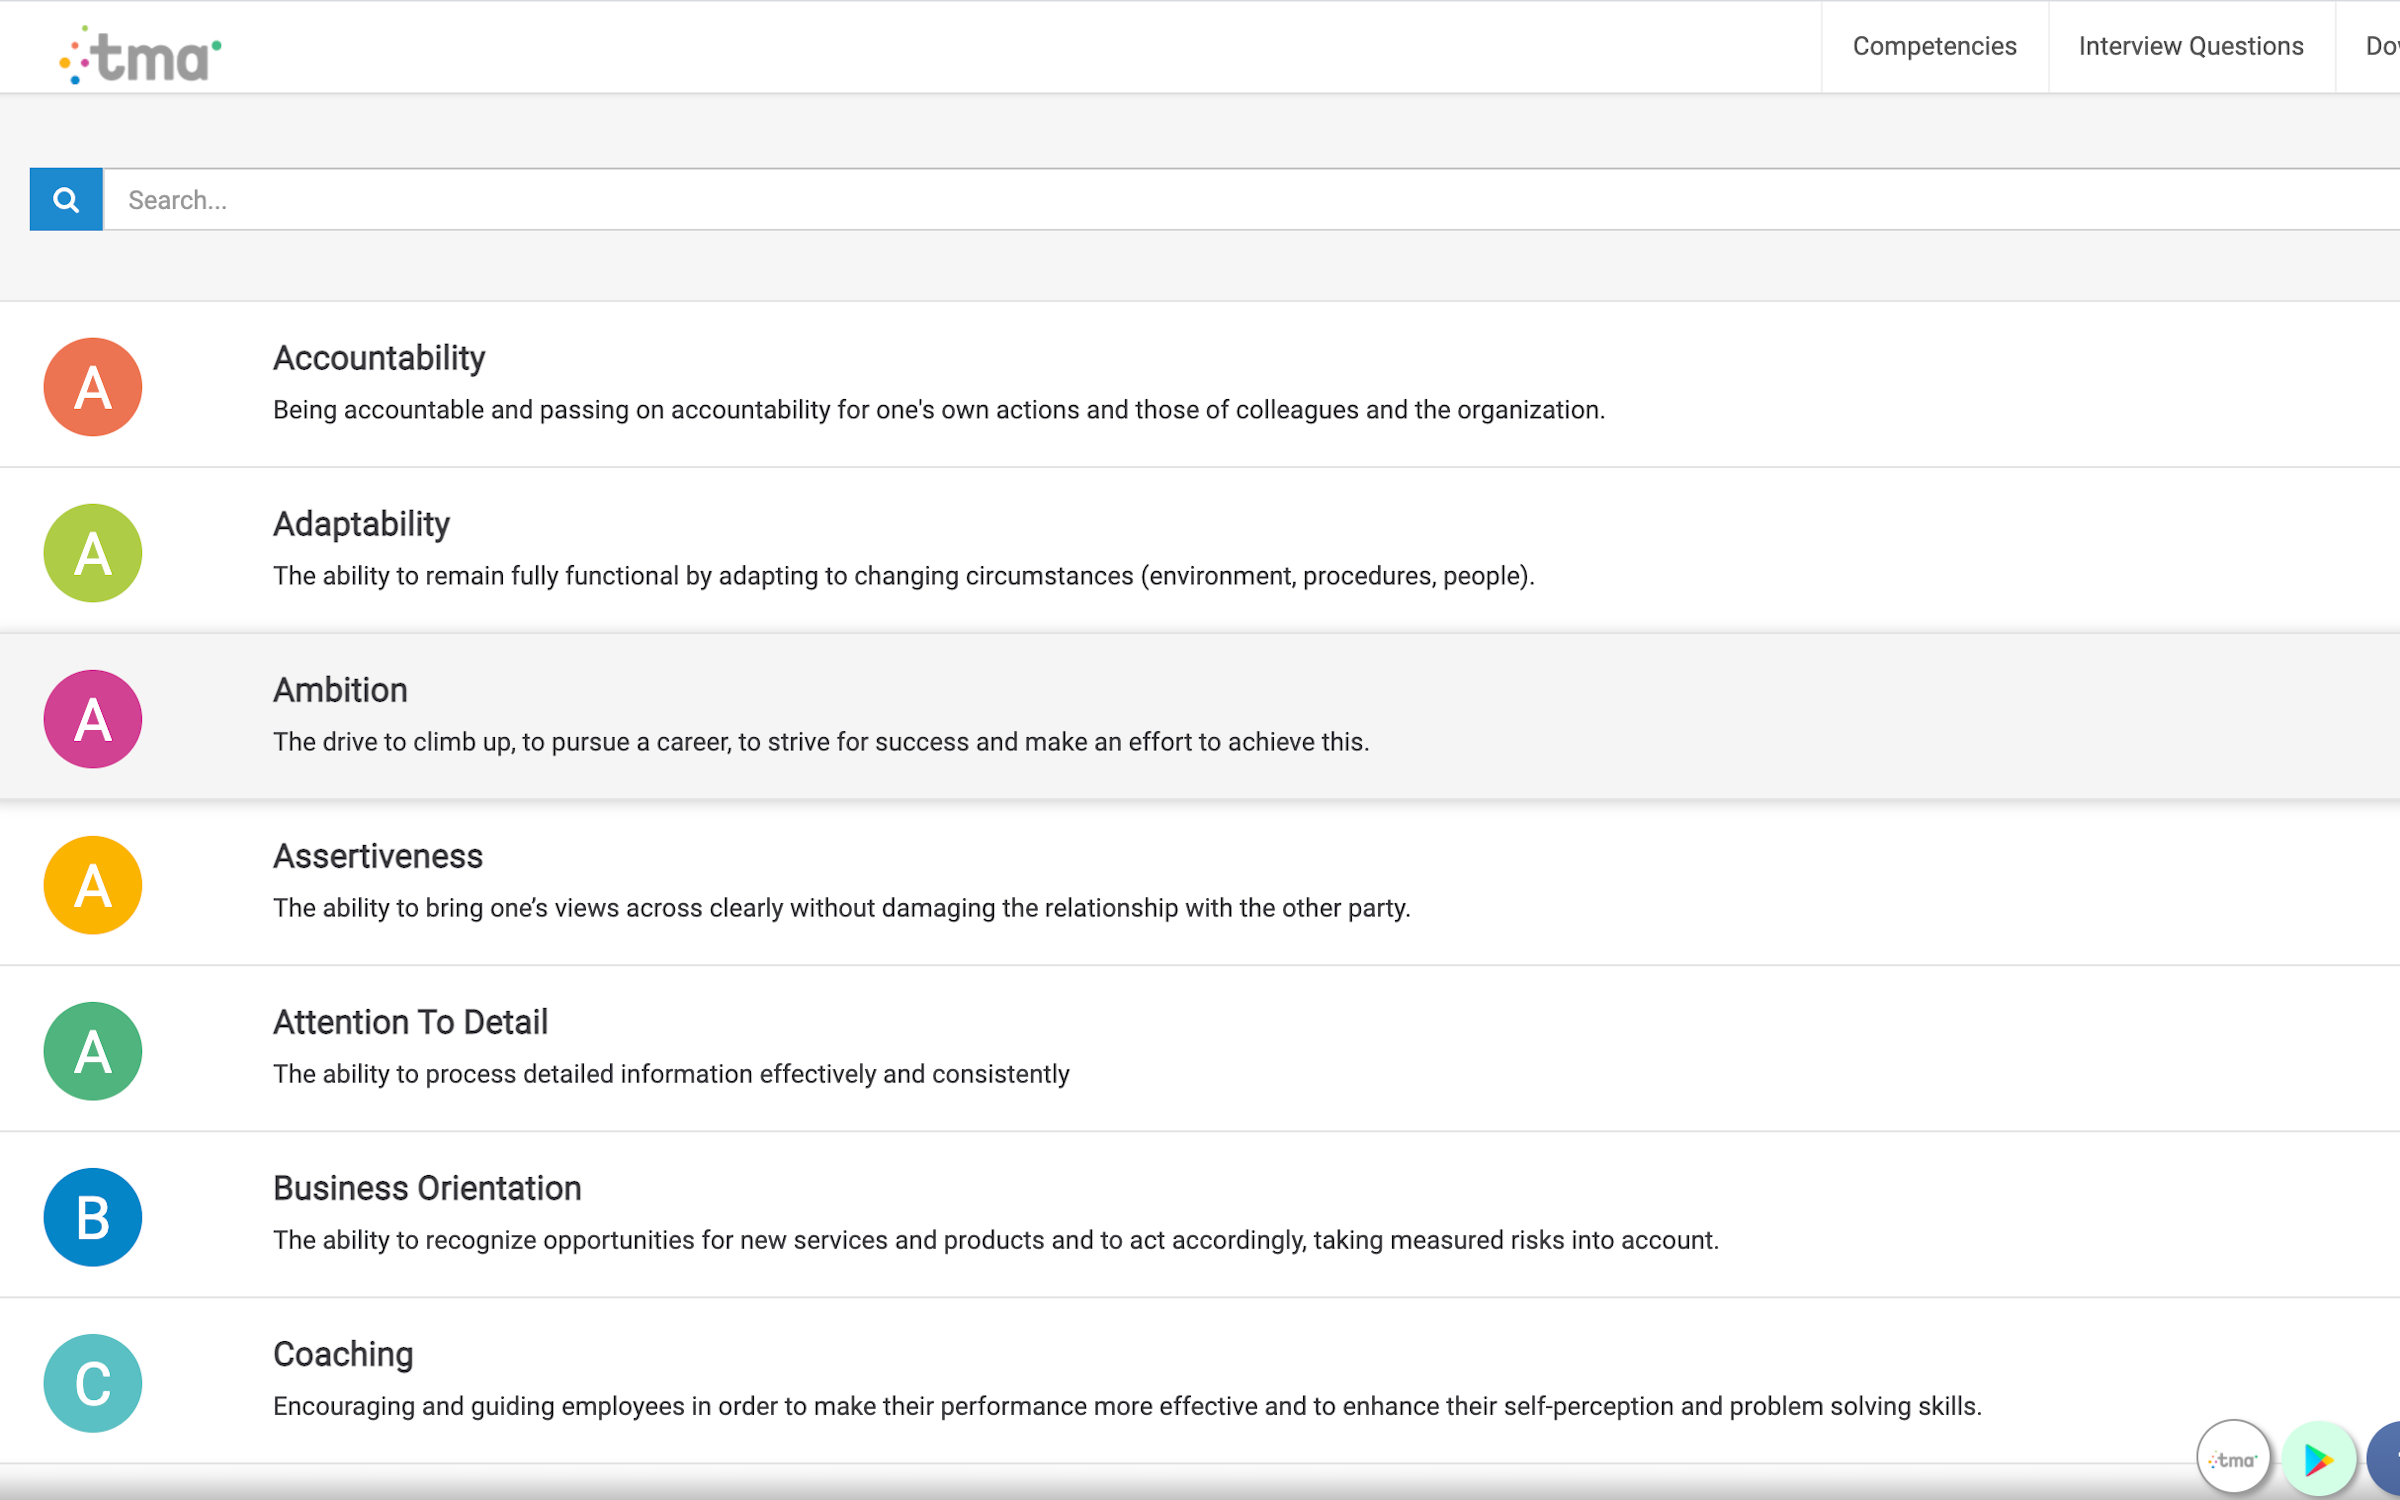Screen dimensions: 2400x1500
Task: Click the teal Coaching C icon
Action: click(93, 1383)
